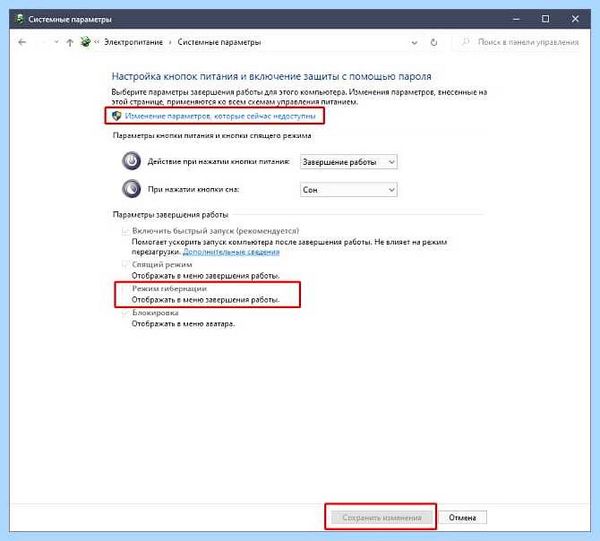This screenshot has width=600, height=541.
Task: Go up one level with Up arrow
Action: click(x=70, y=42)
